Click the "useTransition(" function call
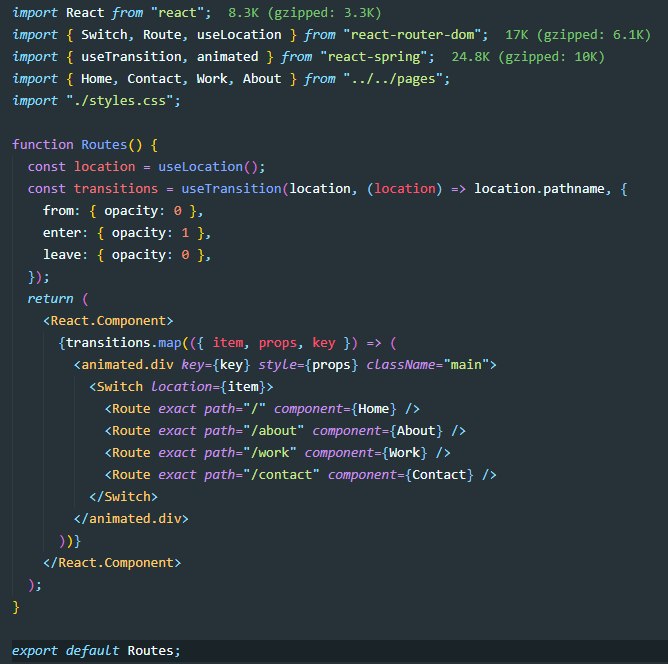668x664 pixels. pos(235,189)
